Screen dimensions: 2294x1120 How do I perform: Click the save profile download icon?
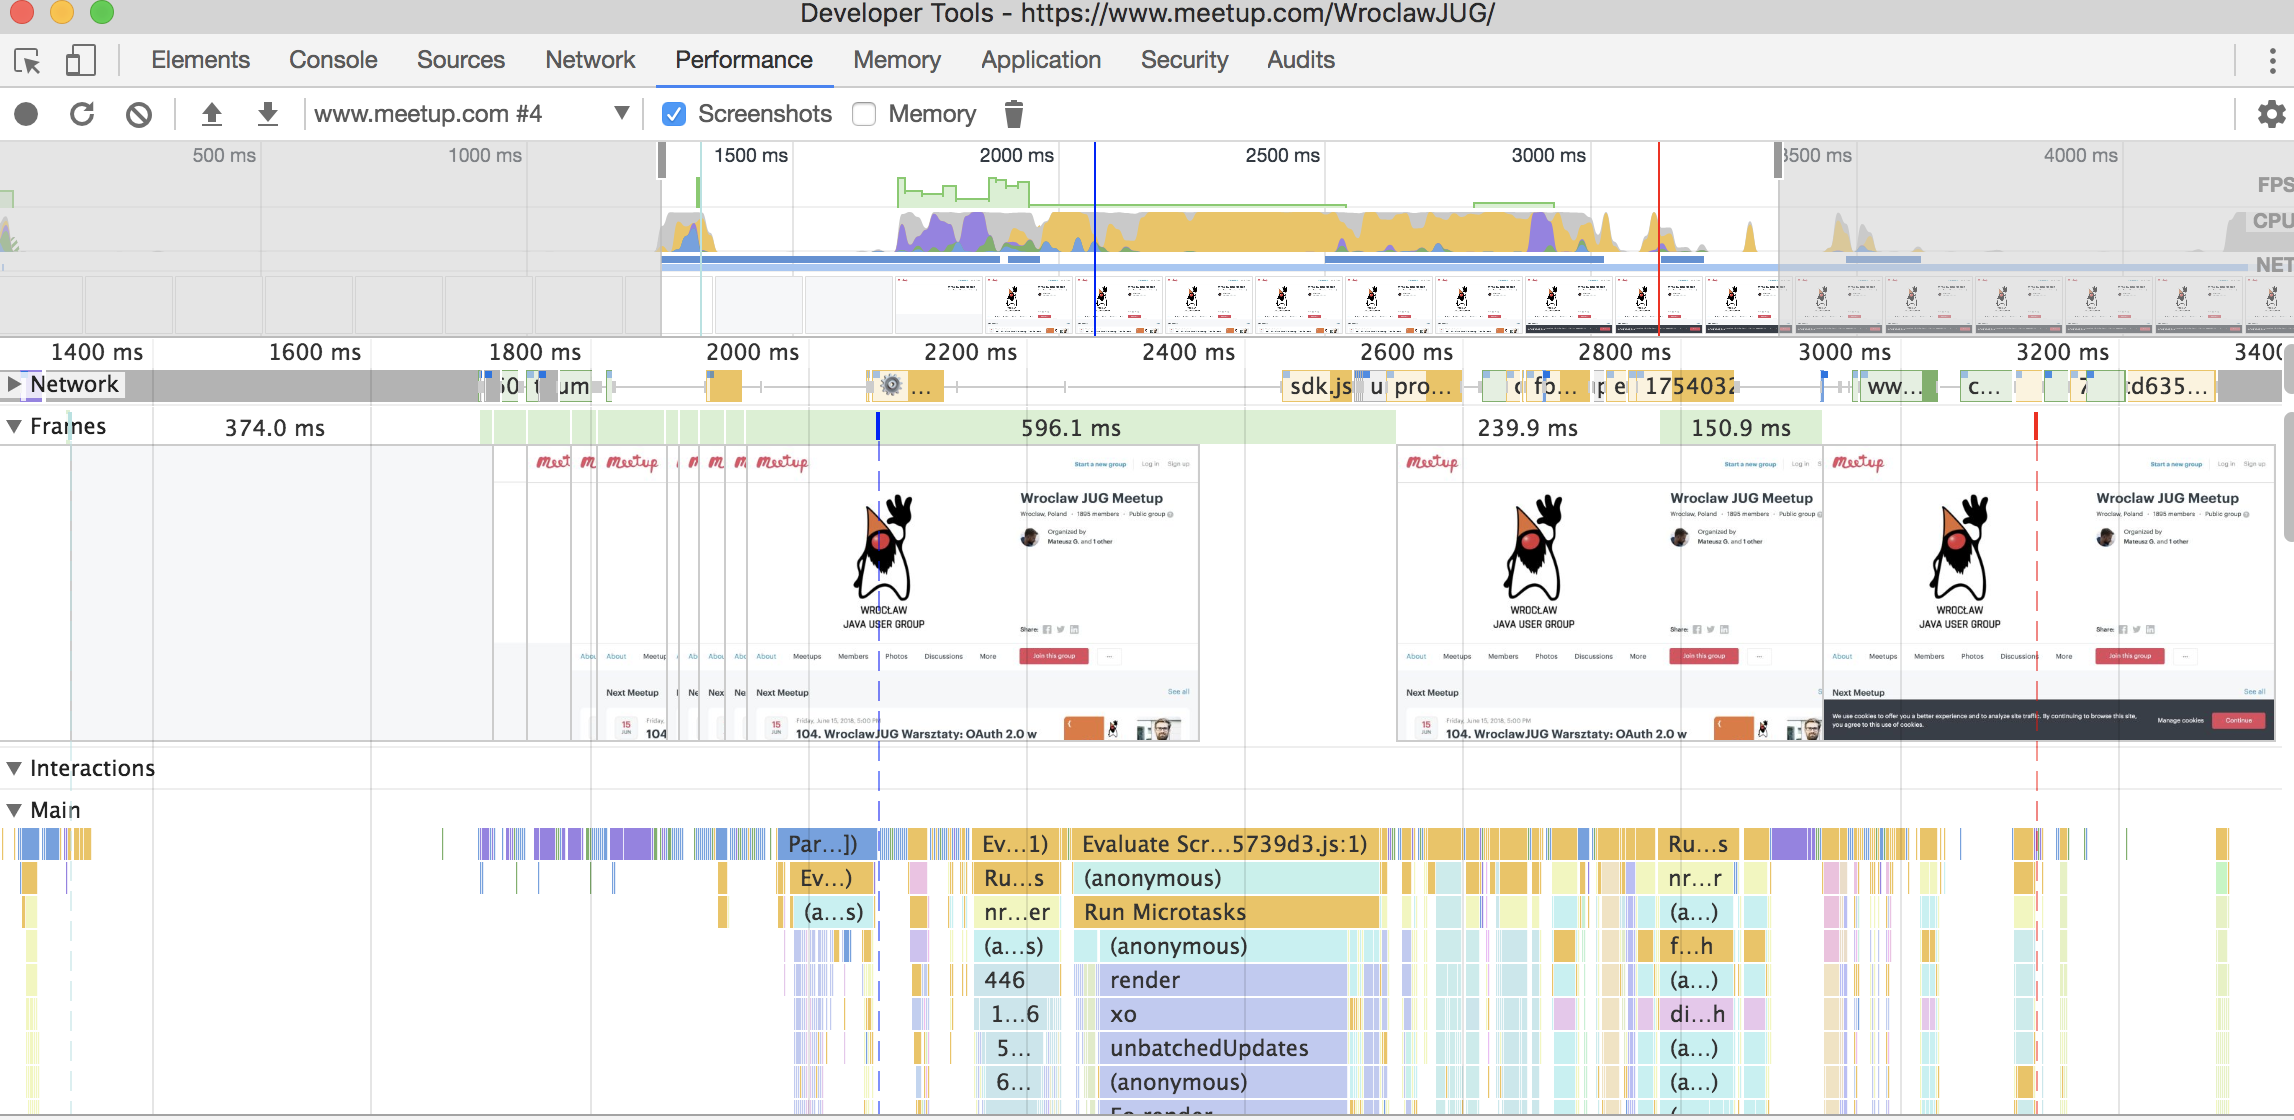[267, 114]
